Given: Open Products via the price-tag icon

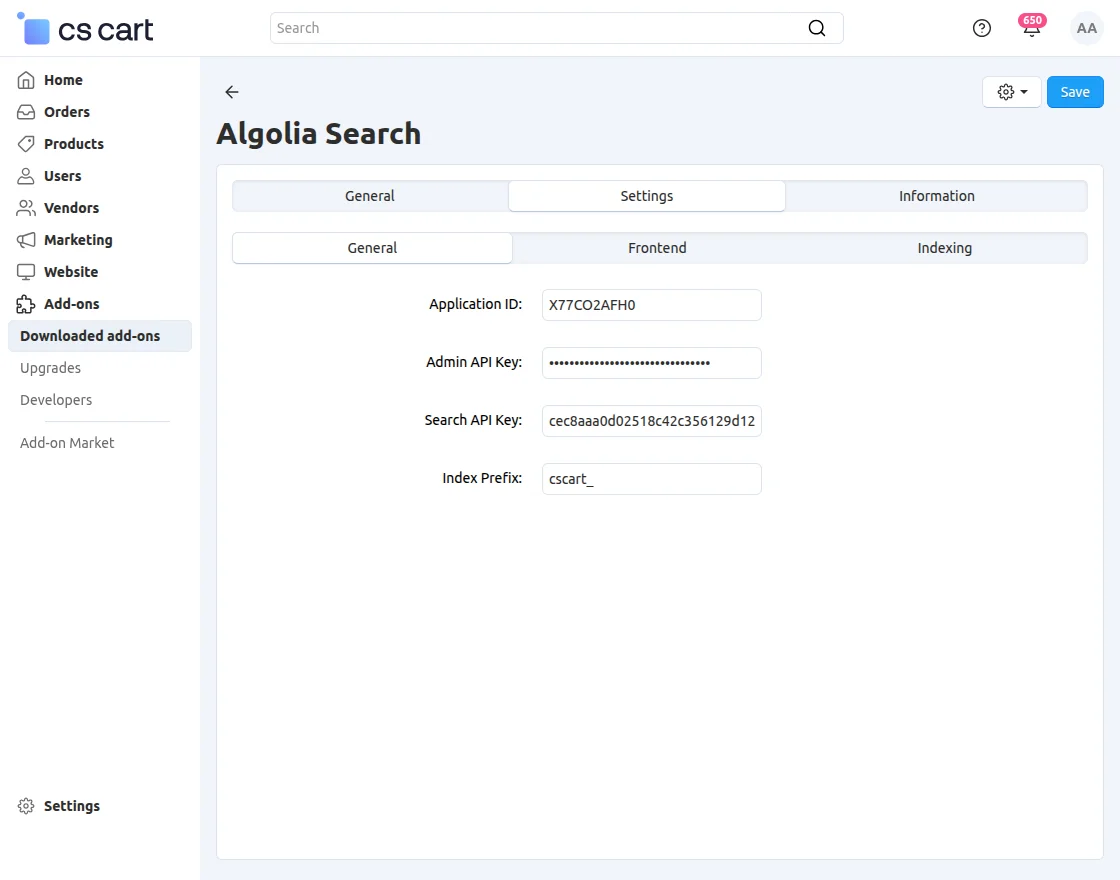Looking at the screenshot, I should point(25,143).
